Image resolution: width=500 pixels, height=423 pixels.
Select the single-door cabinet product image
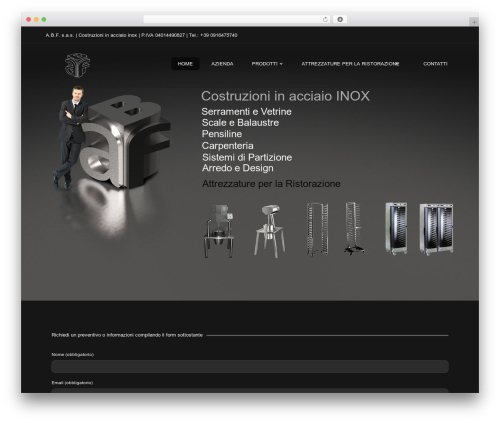coord(396,228)
